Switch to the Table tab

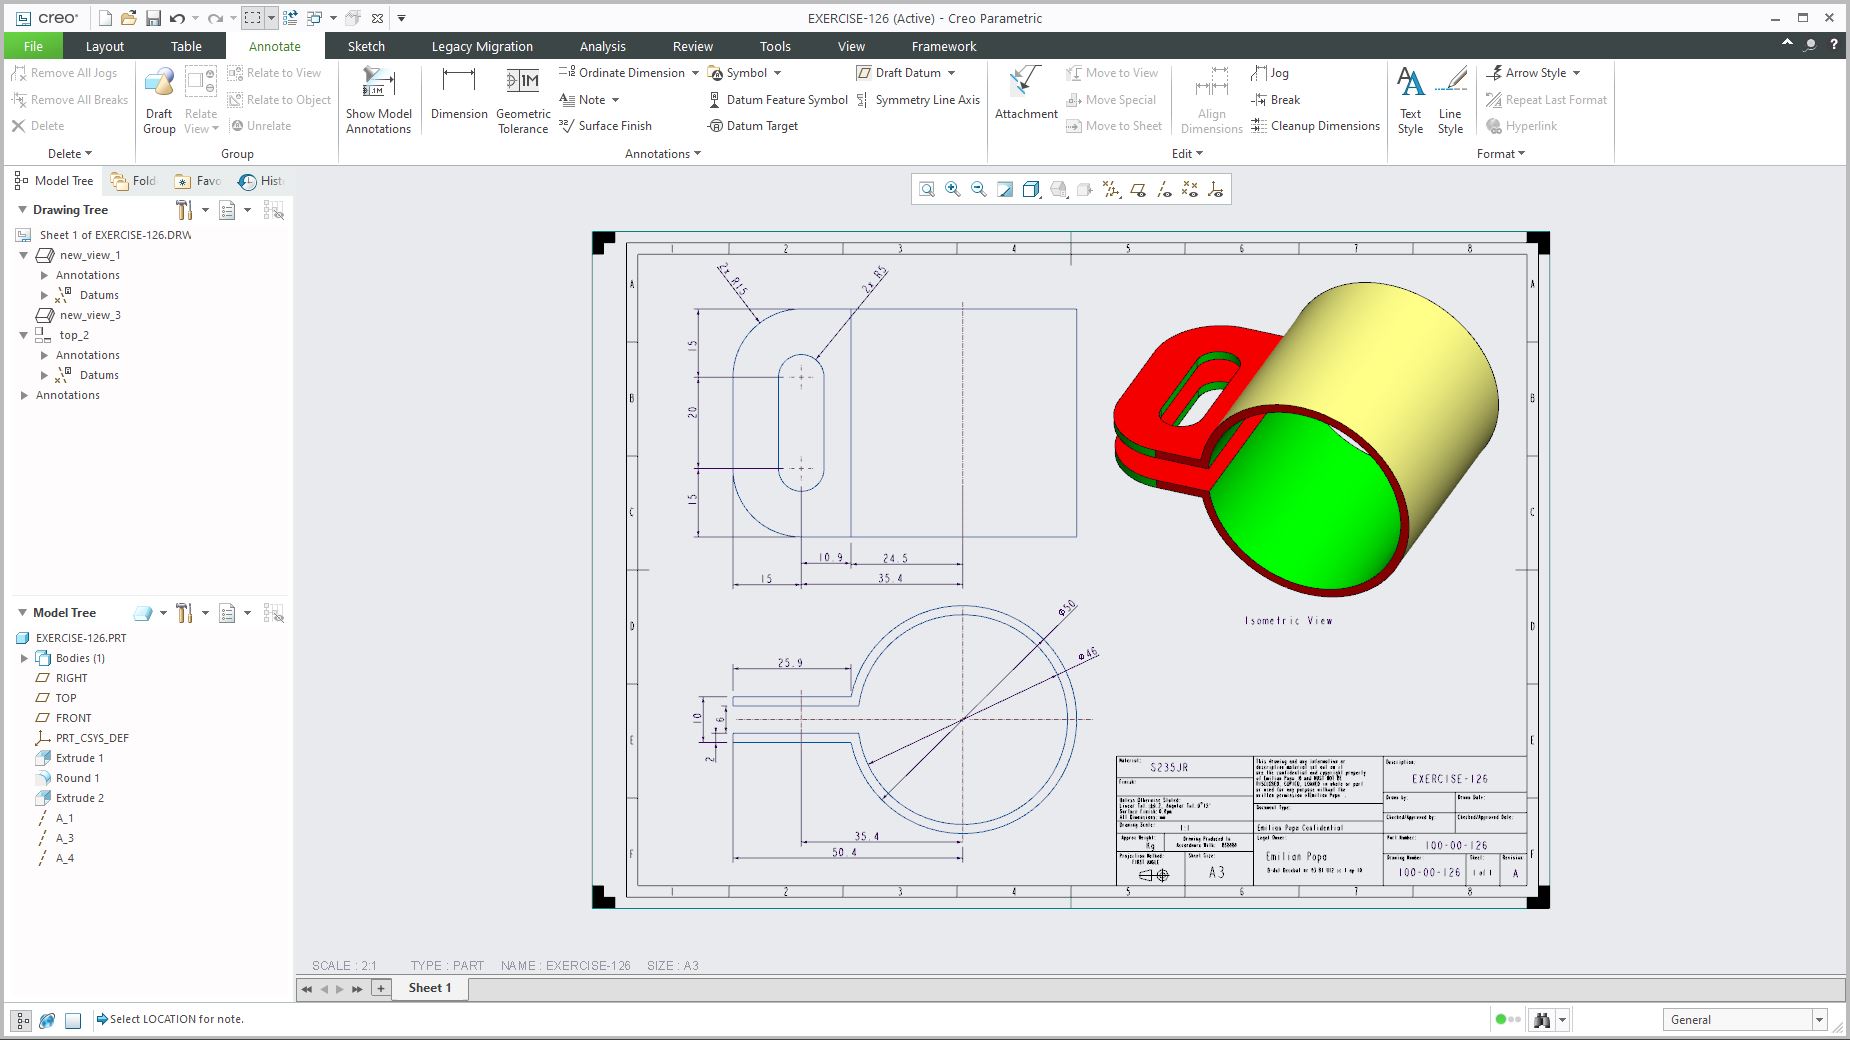pos(186,46)
